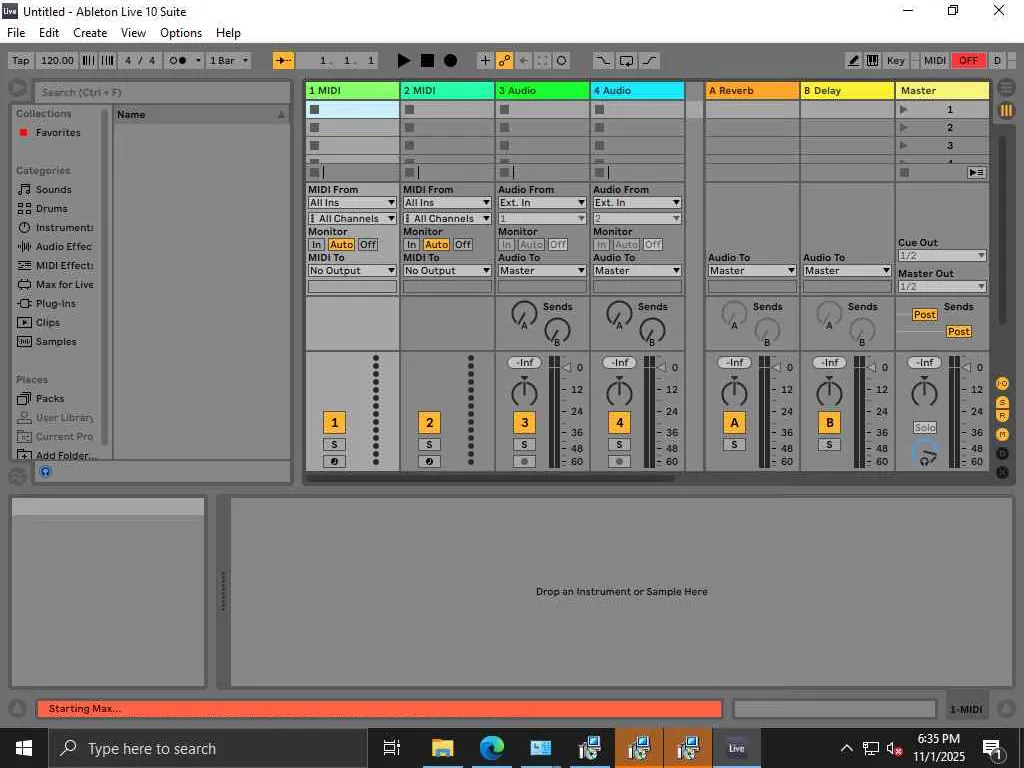The height and width of the screenshot is (768, 1024).
Task: Open the Master Out dropdown
Action: click(942, 286)
